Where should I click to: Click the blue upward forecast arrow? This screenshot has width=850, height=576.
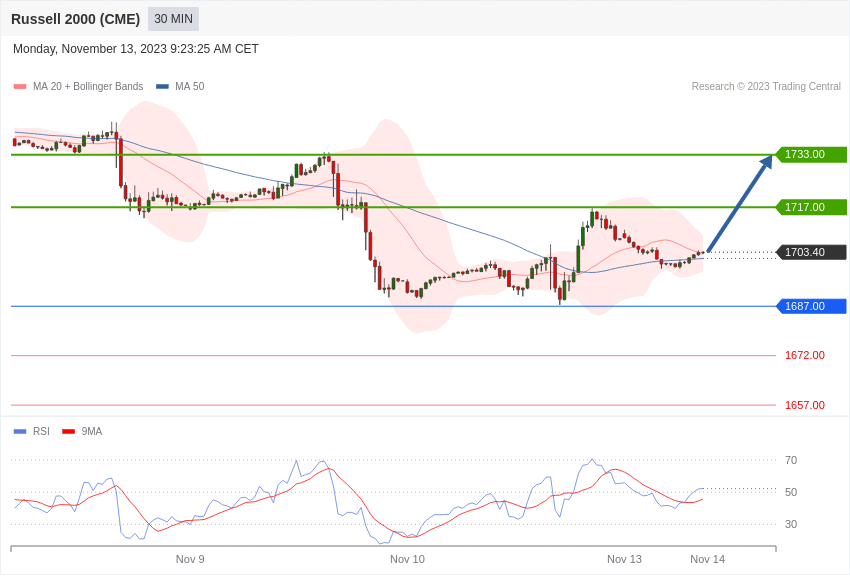[740, 204]
